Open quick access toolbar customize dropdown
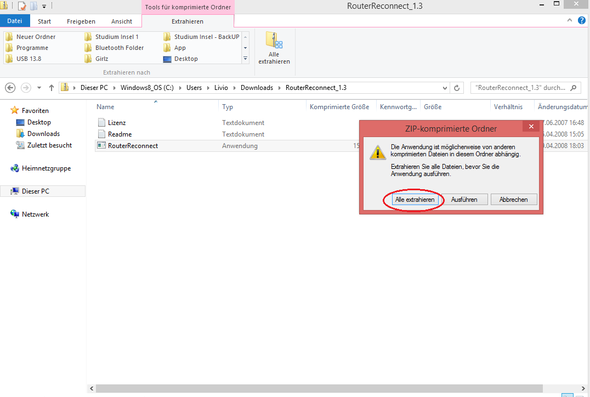This screenshot has width=590, height=397. pyautogui.click(x=44, y=6)
